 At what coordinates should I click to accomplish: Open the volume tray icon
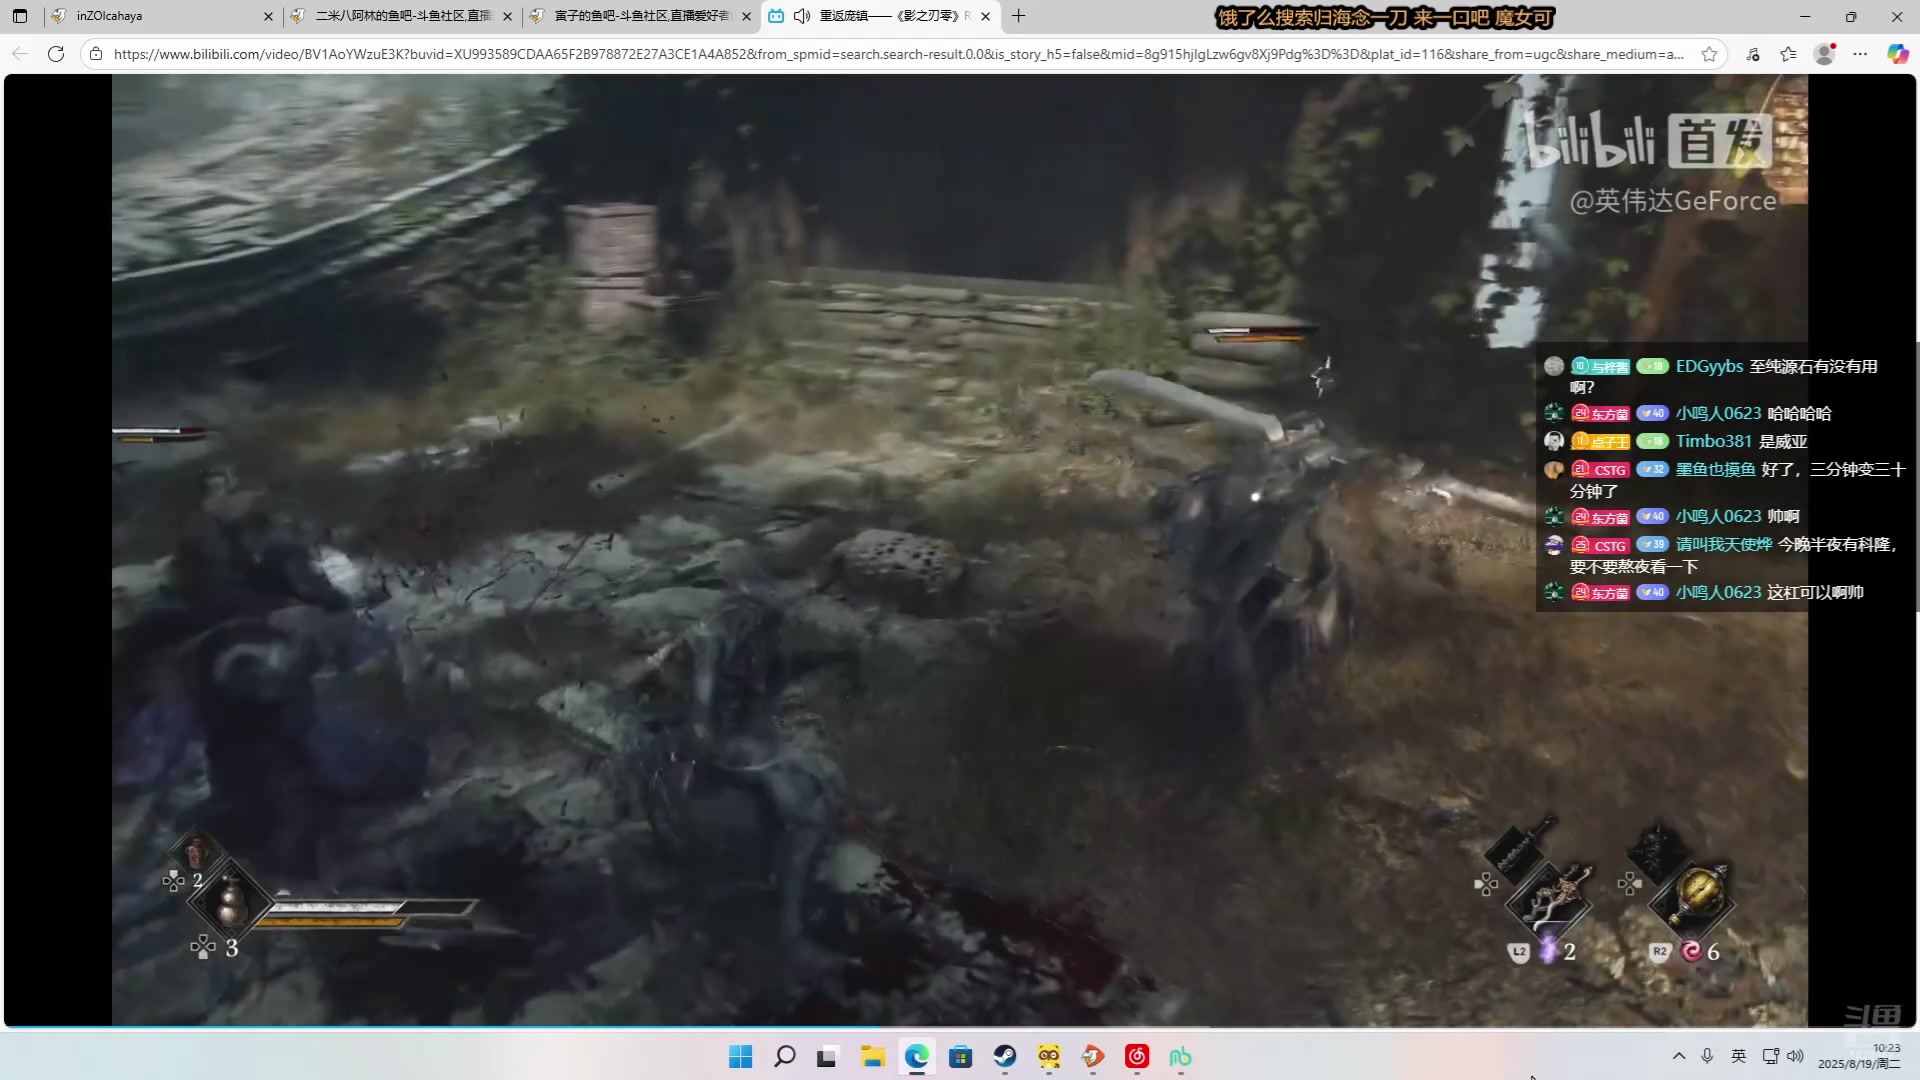pos(1795,1056)
